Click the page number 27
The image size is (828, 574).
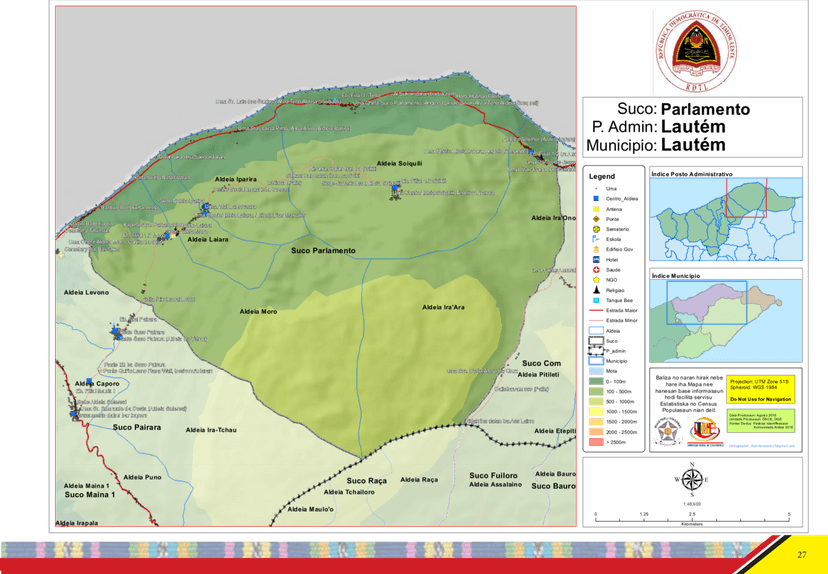802,554
